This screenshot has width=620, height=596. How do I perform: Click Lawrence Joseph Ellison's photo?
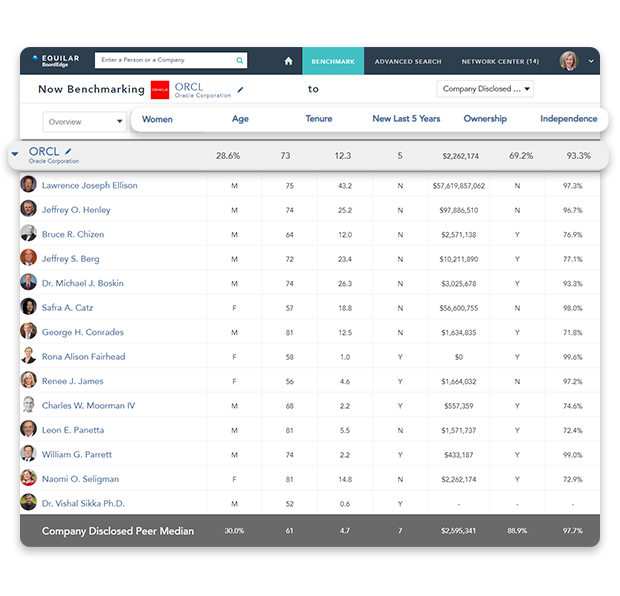(x=28, y=184)
